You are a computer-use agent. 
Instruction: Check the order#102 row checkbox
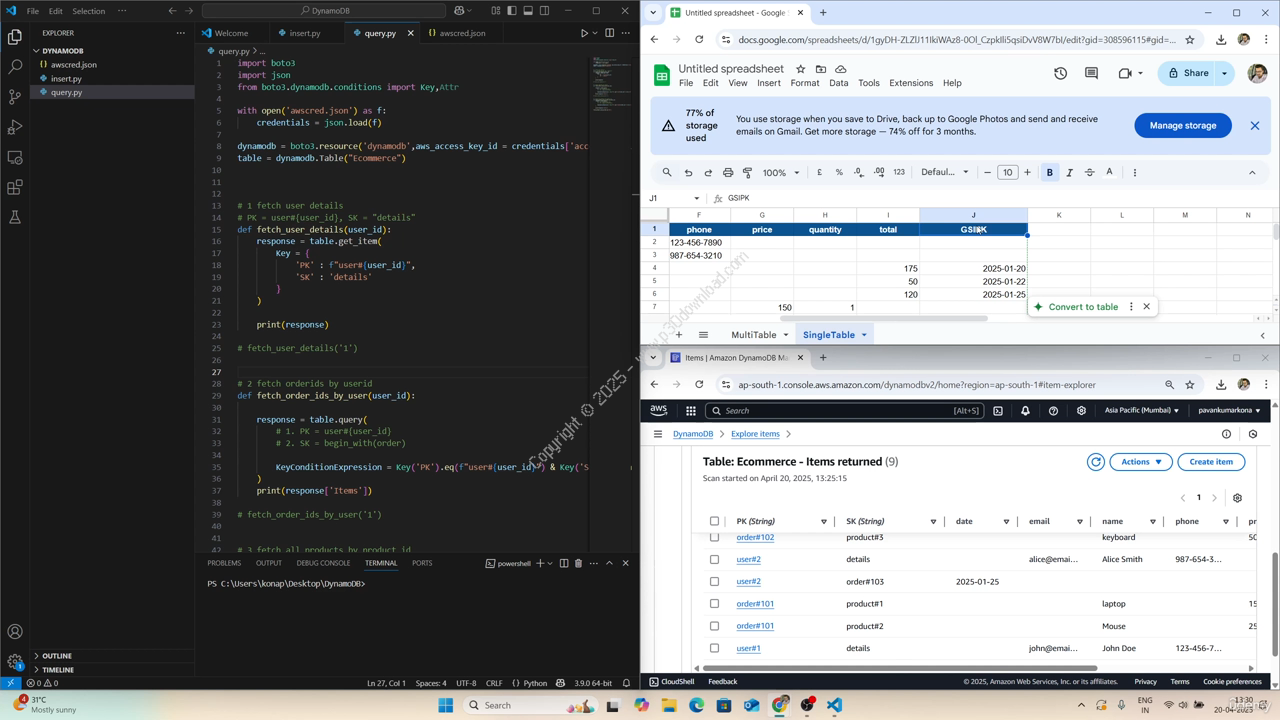point(714,537)
